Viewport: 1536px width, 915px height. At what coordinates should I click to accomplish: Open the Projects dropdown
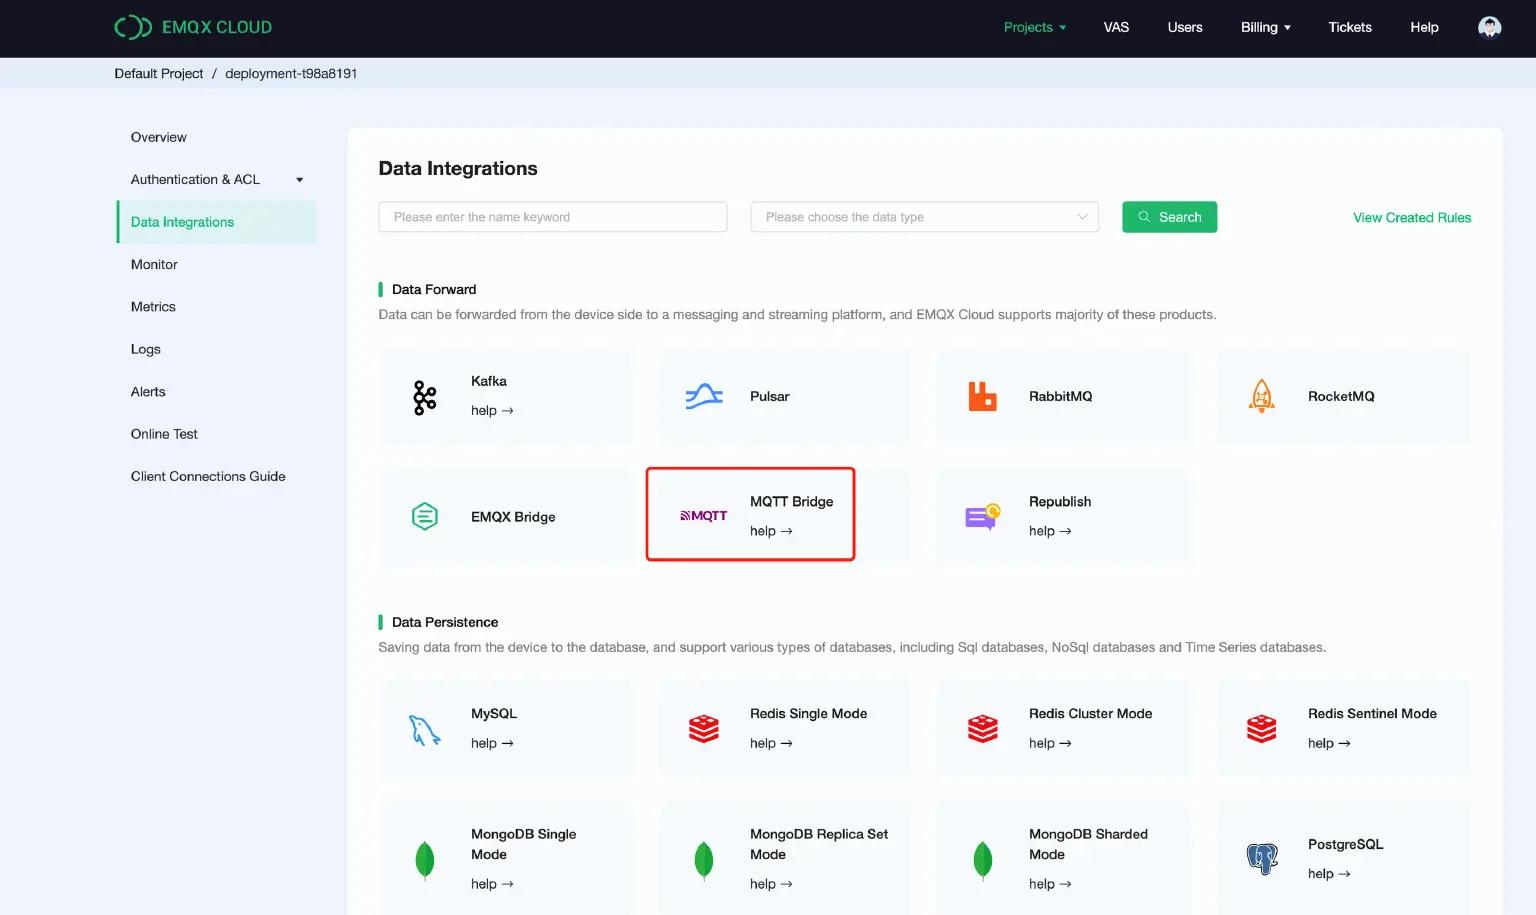point(1034,27)
